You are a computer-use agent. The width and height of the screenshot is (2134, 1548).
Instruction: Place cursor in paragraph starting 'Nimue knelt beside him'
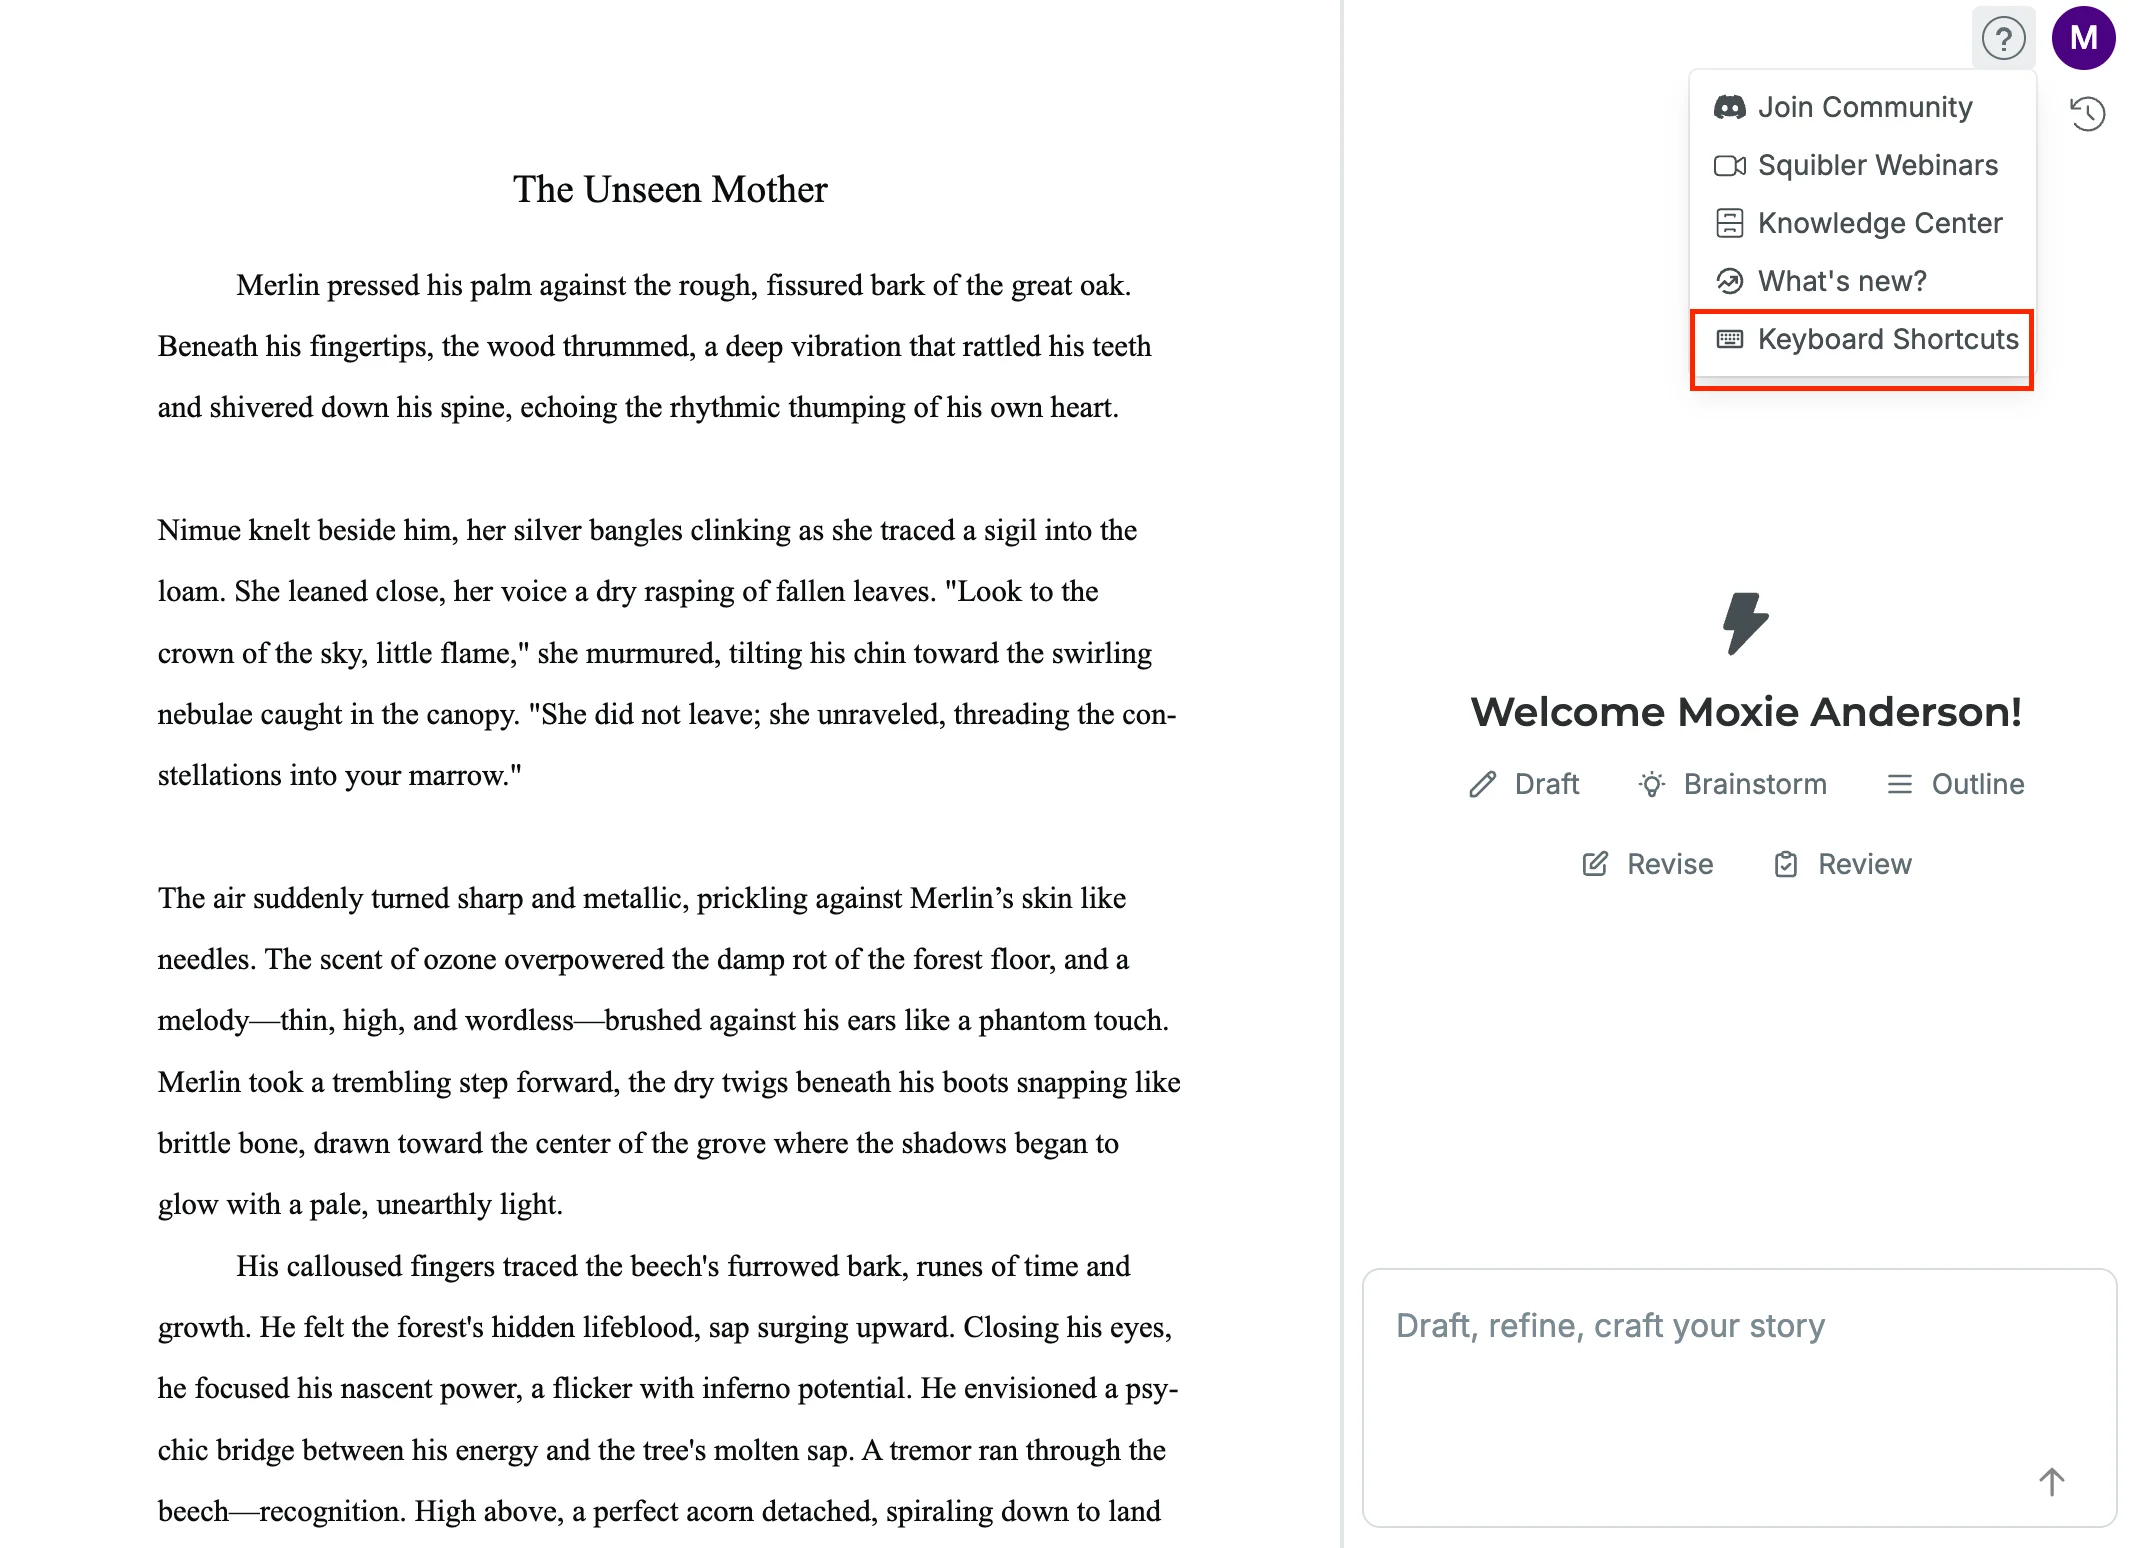coord(667,652)
